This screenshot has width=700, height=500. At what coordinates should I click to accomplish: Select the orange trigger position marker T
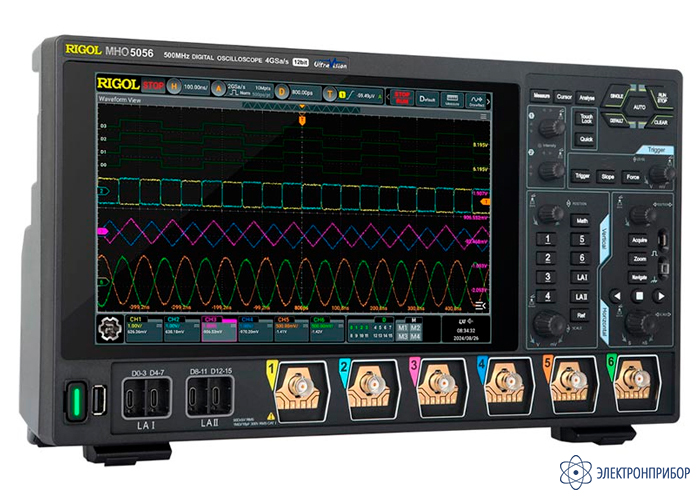tap(302, 120)
